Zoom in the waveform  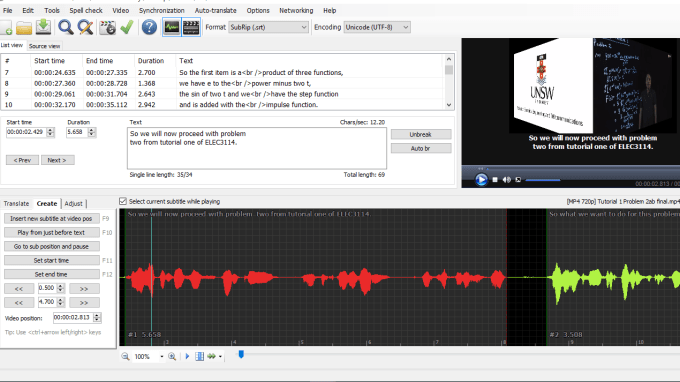point(172,356)
